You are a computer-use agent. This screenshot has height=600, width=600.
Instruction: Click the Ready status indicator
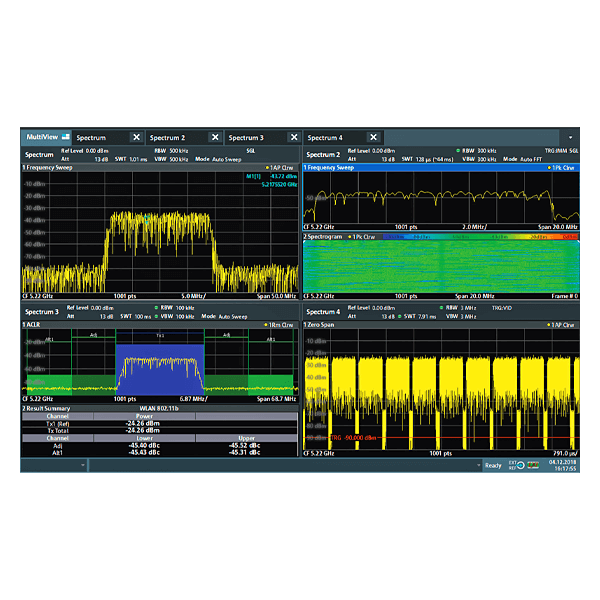pyautogui.click(x=493, y=465)
